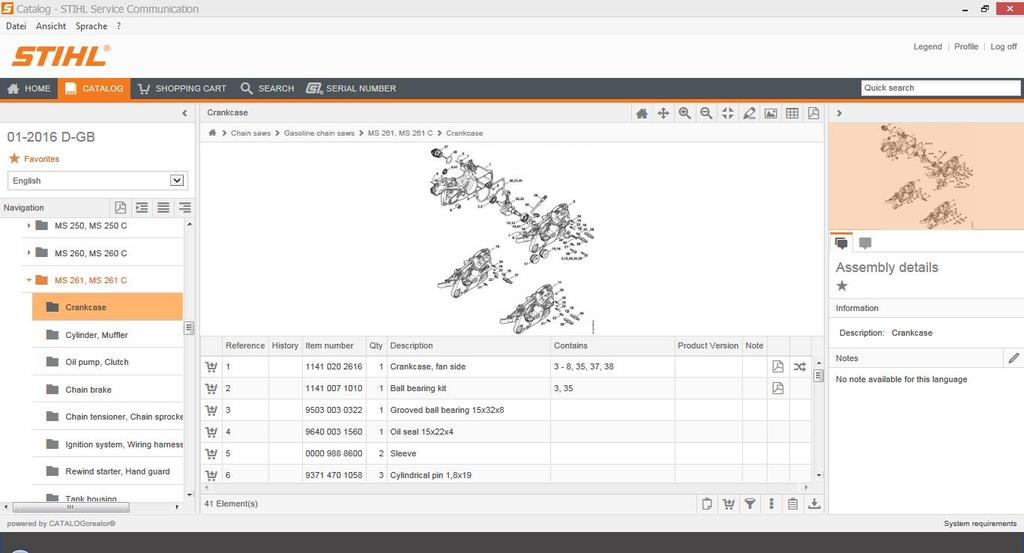The height and width of the screenshot is (553, 1024).
Task: Open the ? help menu
Action: tap(119, 26)
